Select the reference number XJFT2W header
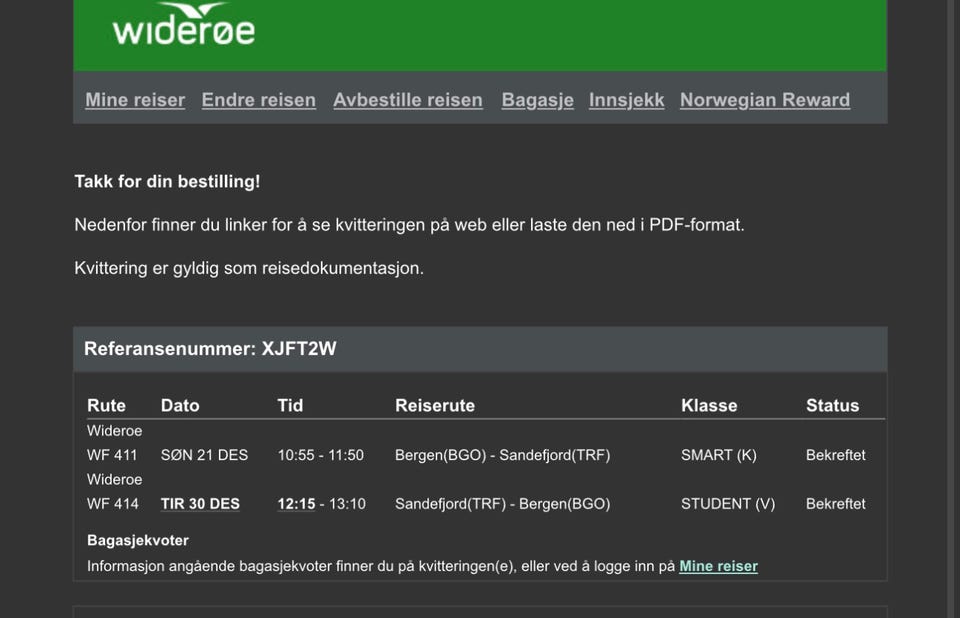 (213, 349)
